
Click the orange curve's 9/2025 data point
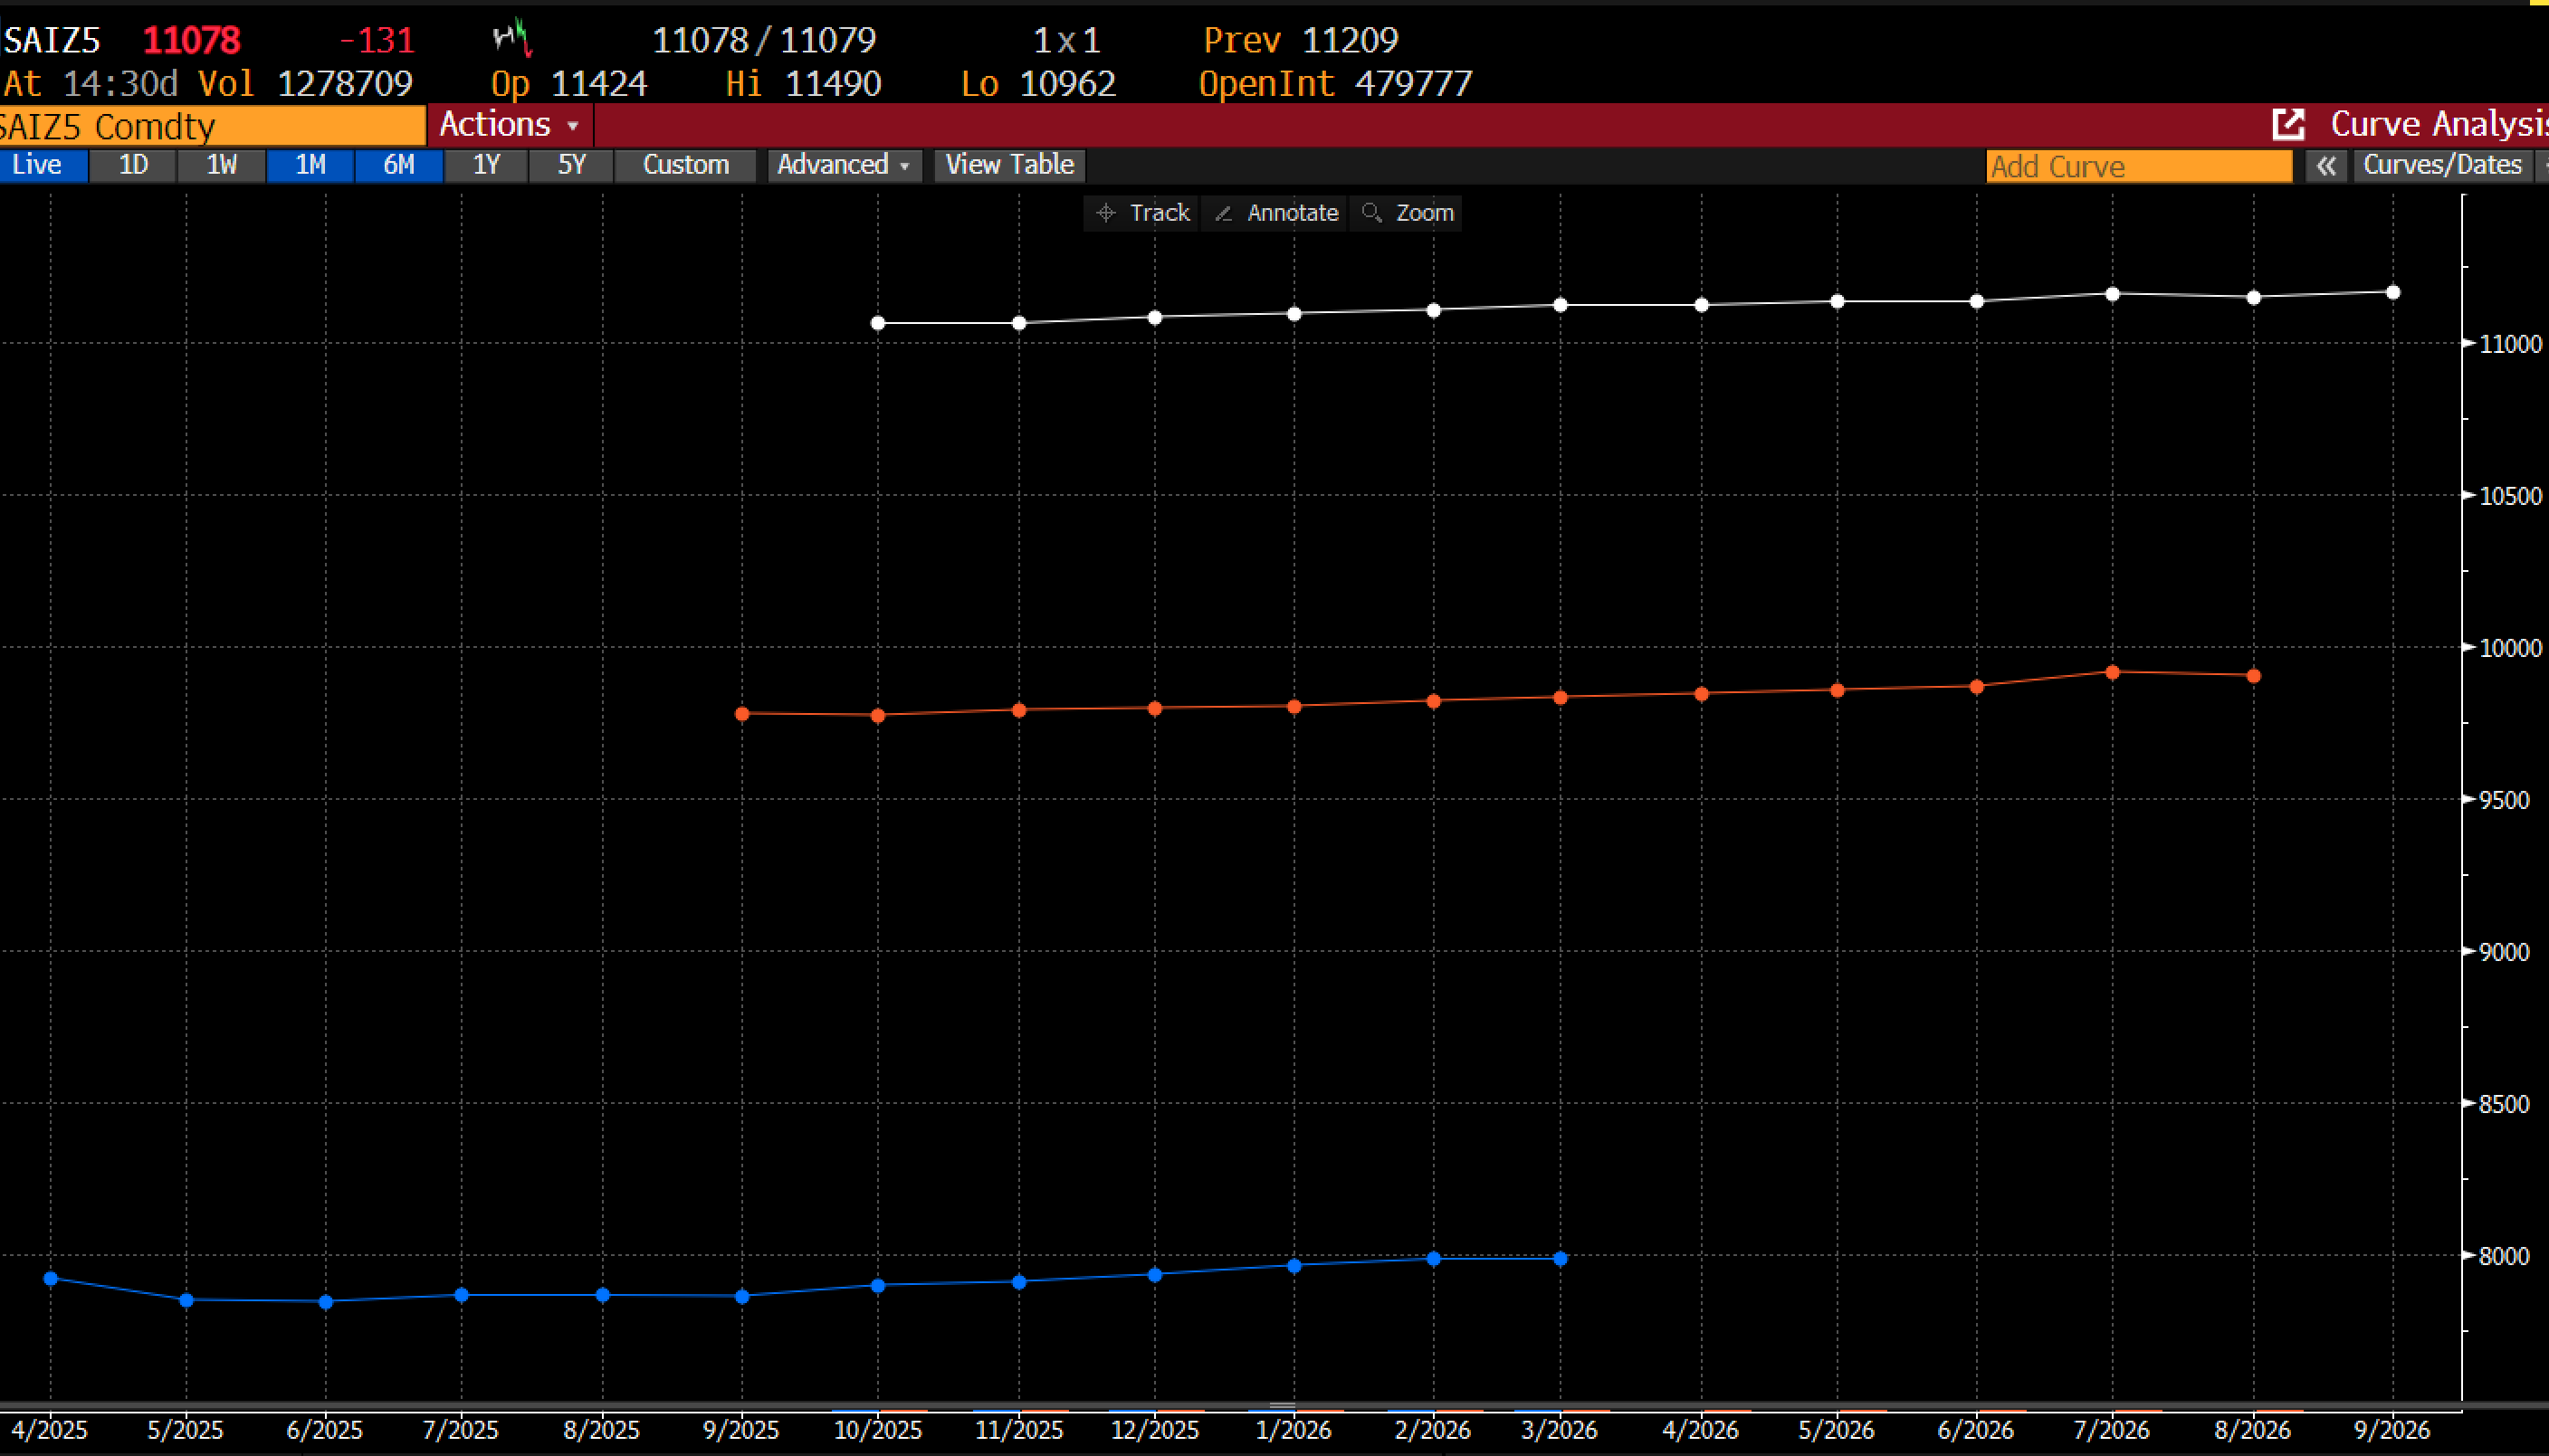tap(742, 714)
